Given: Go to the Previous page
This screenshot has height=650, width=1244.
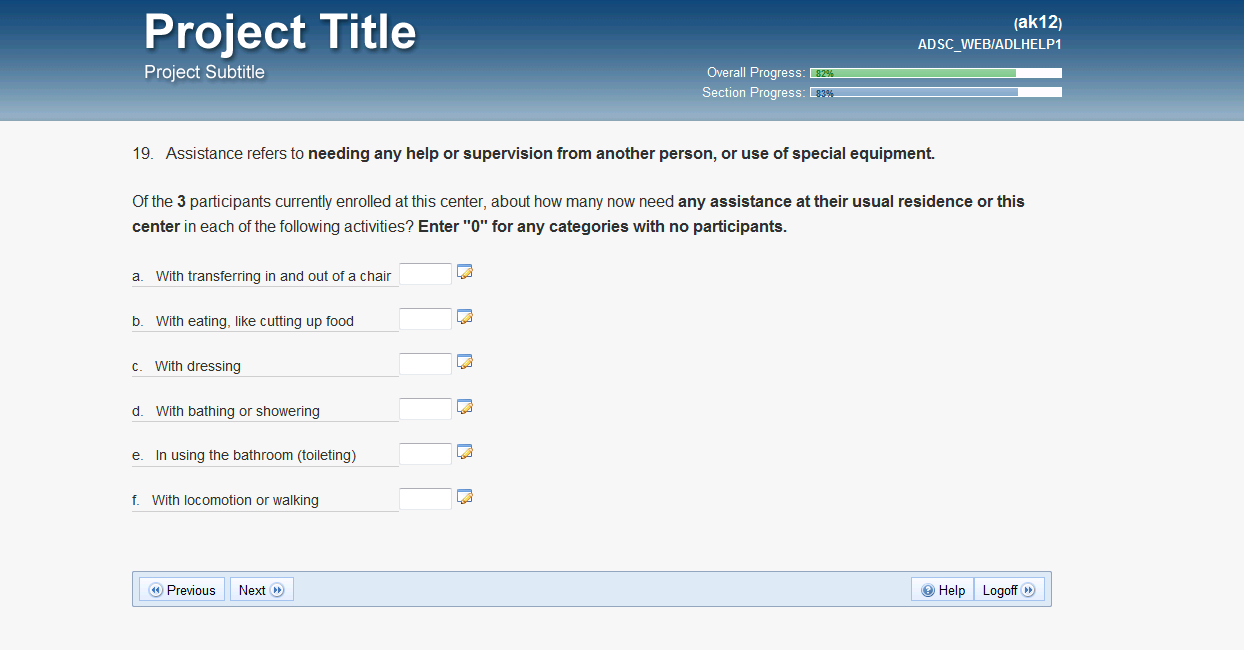Looking at the screenshot, I should click(182, 590).
